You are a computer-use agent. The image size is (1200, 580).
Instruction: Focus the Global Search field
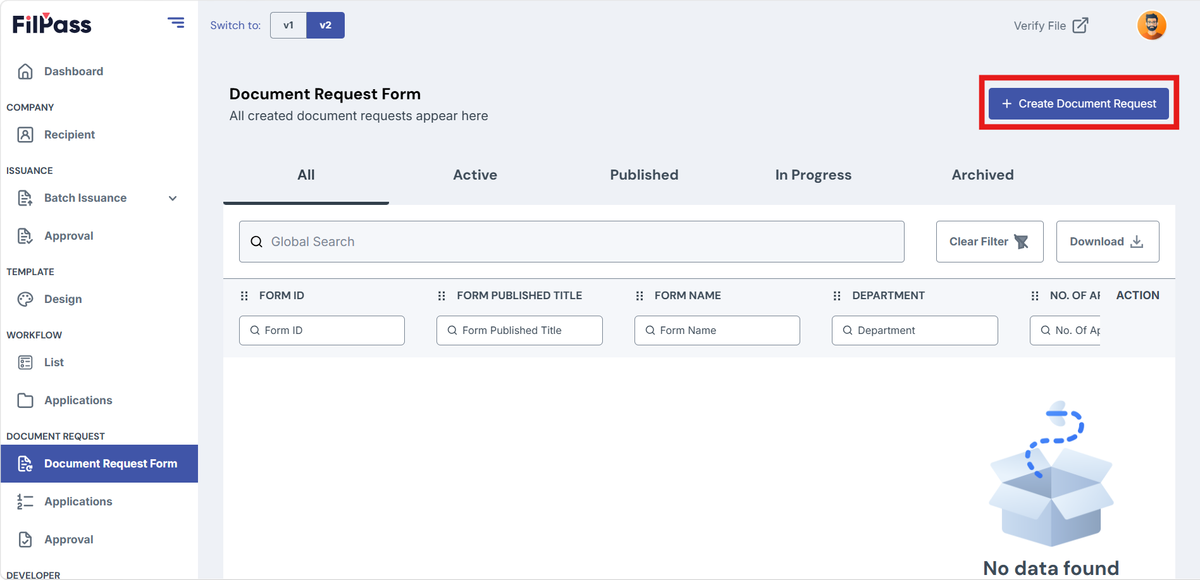[572, 242]
